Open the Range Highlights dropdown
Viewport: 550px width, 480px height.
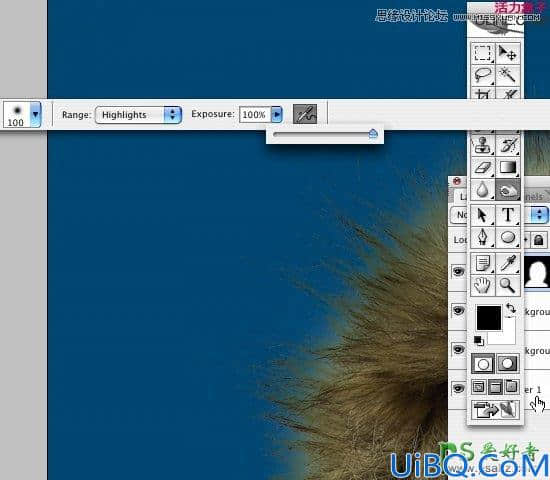point(138,115)
